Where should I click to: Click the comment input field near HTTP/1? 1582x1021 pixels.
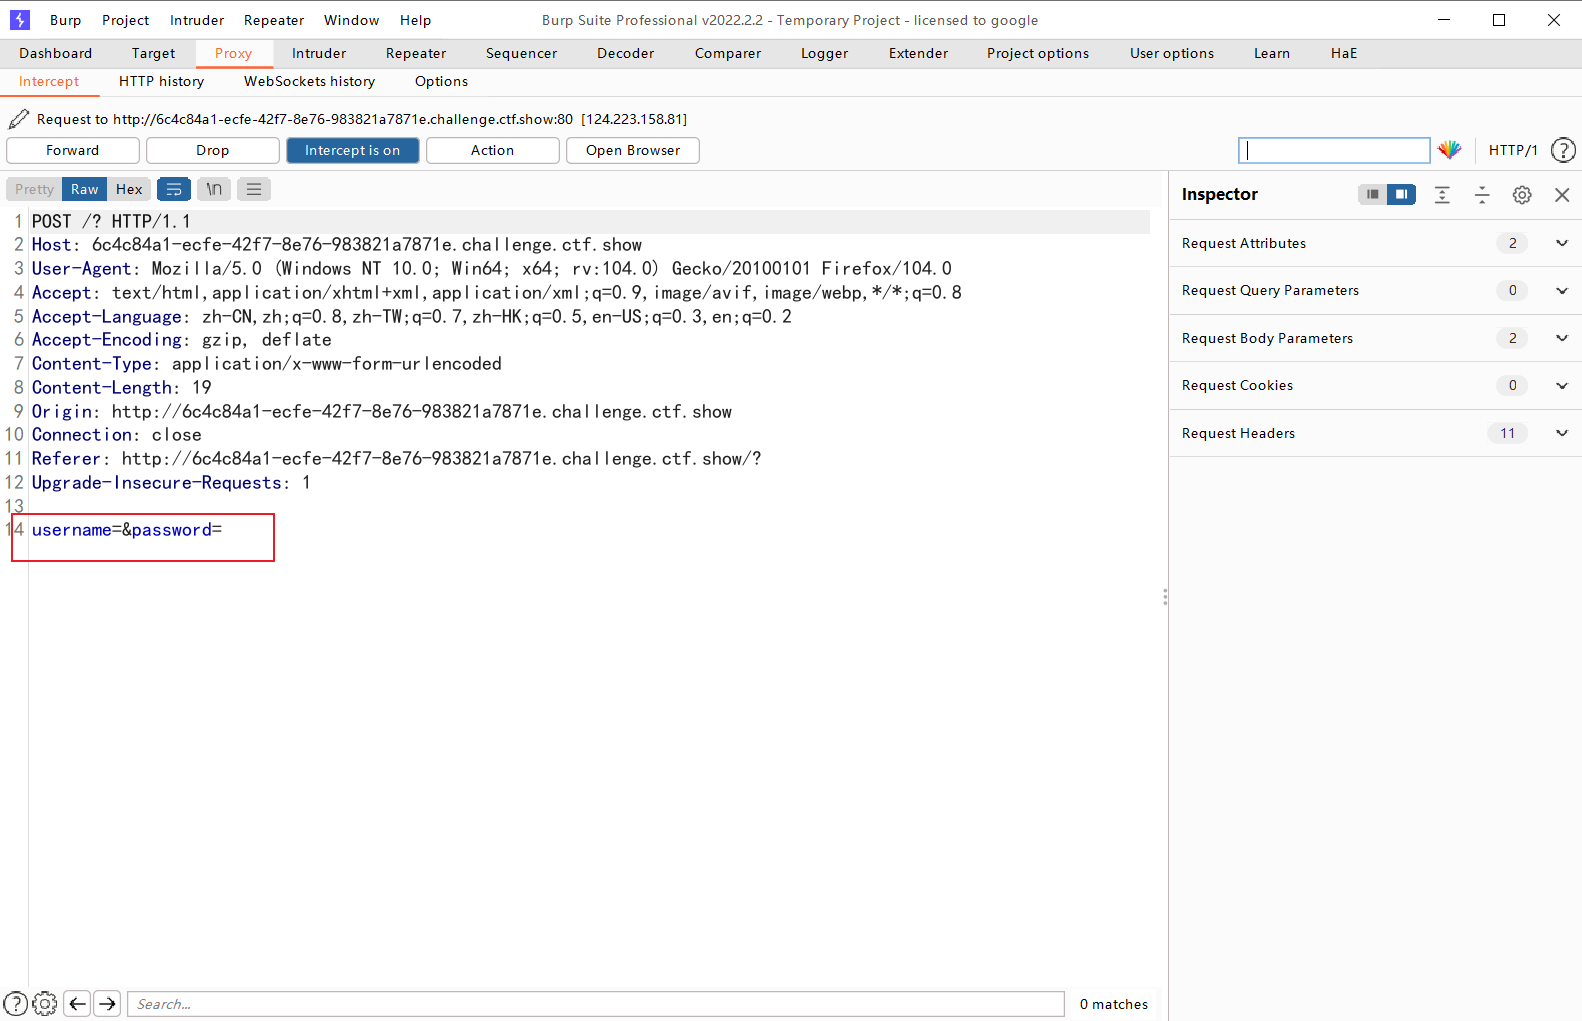[x=1334, y=150]
